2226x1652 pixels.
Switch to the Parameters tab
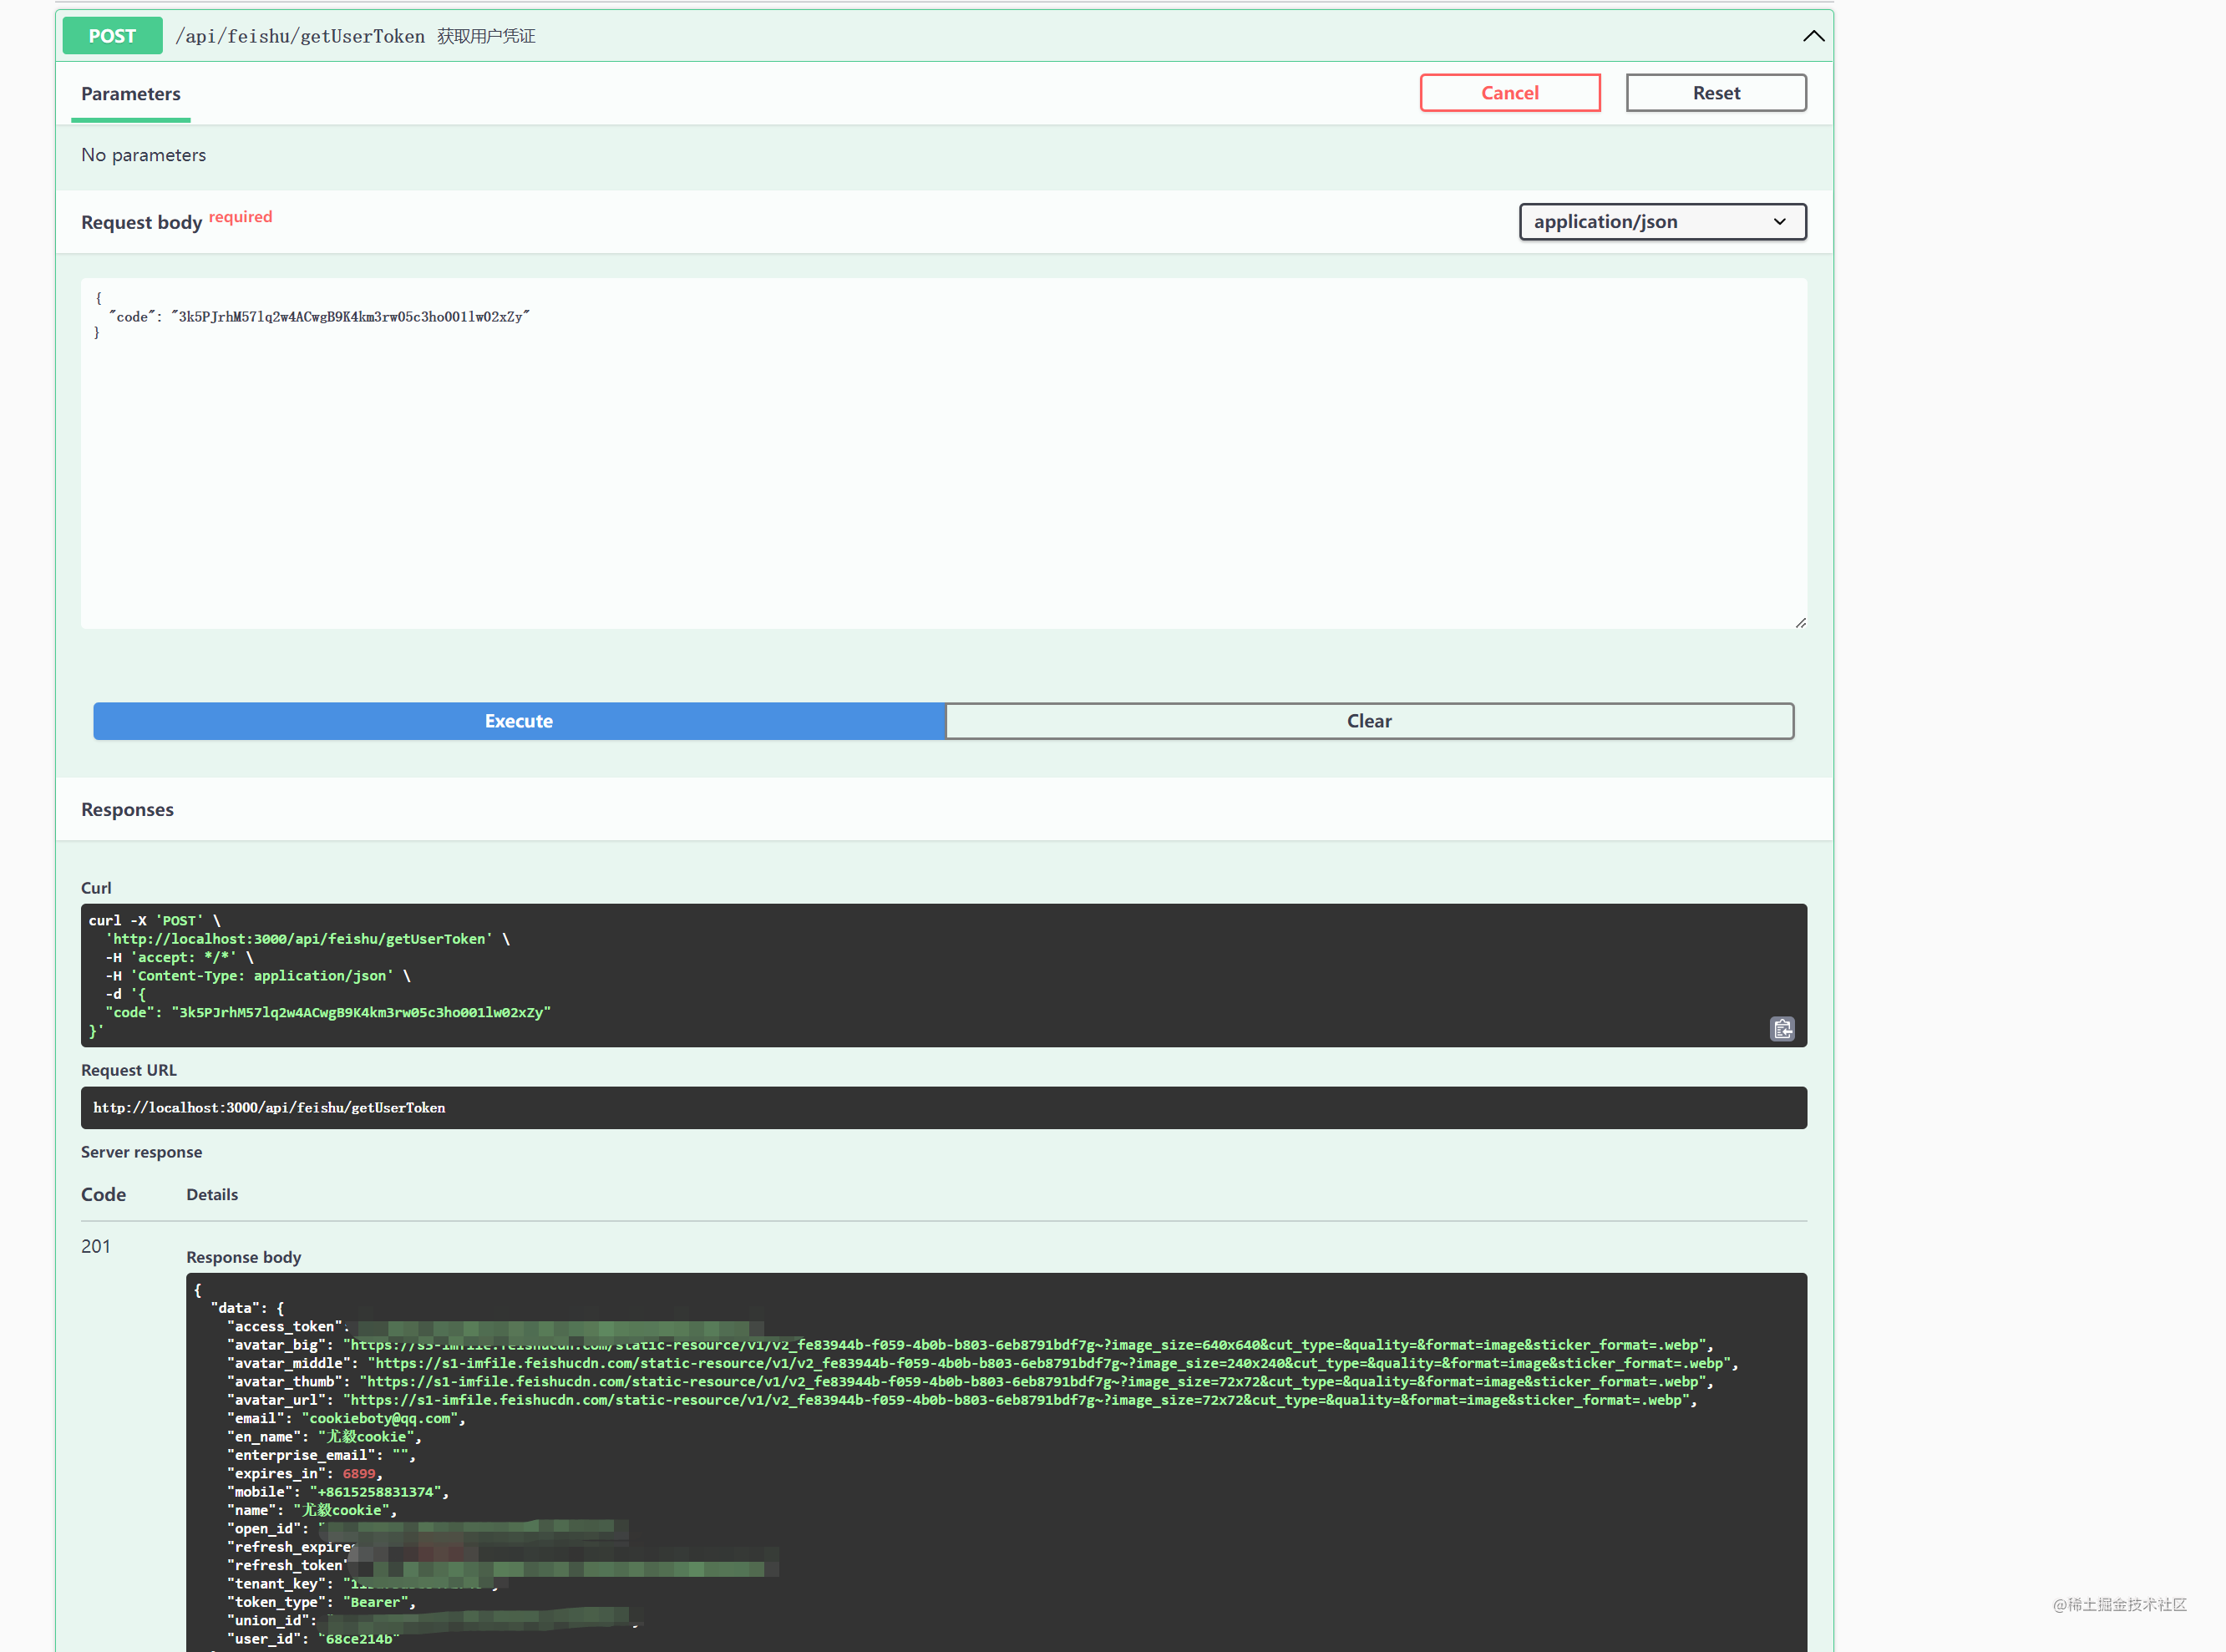pyautogui.click(x=131, y=94)
